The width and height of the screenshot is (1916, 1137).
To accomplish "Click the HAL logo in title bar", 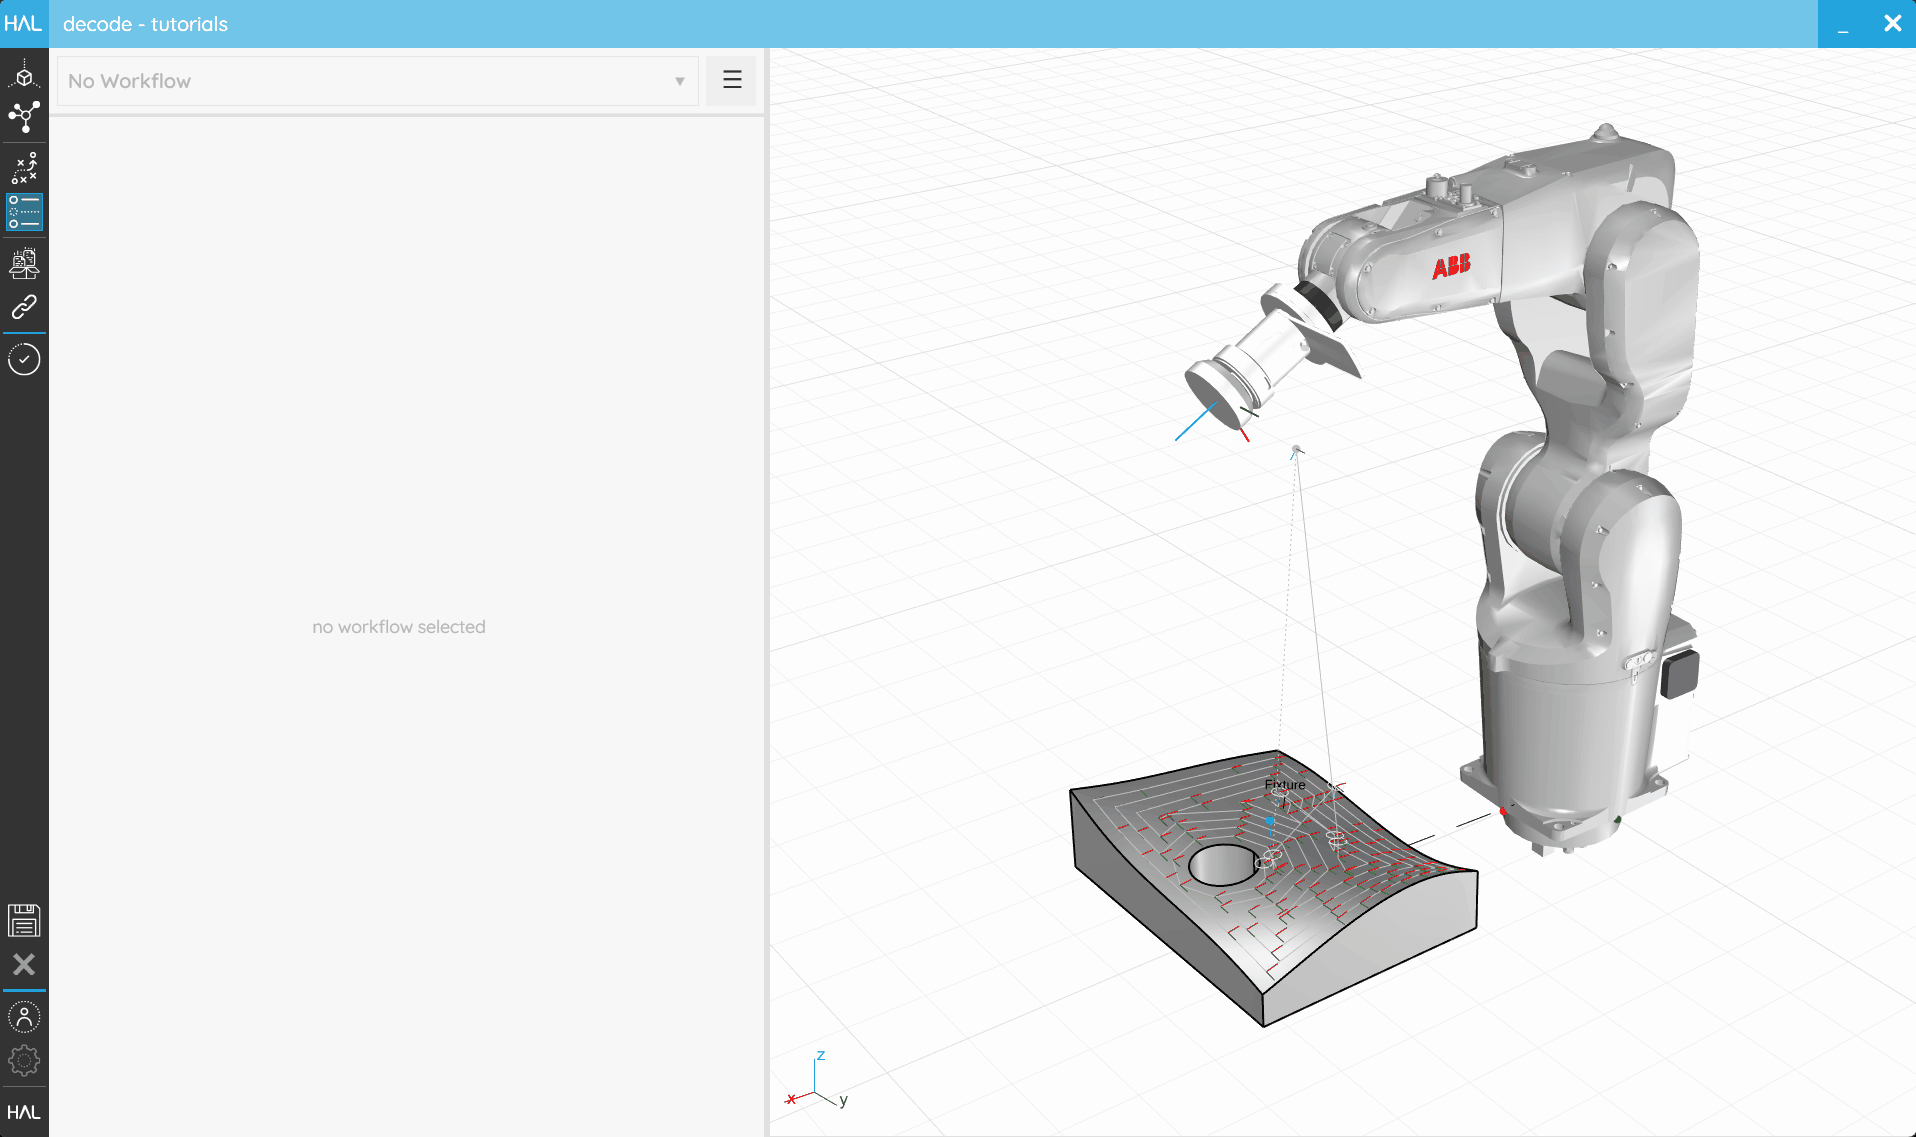I will pos(23,23).
